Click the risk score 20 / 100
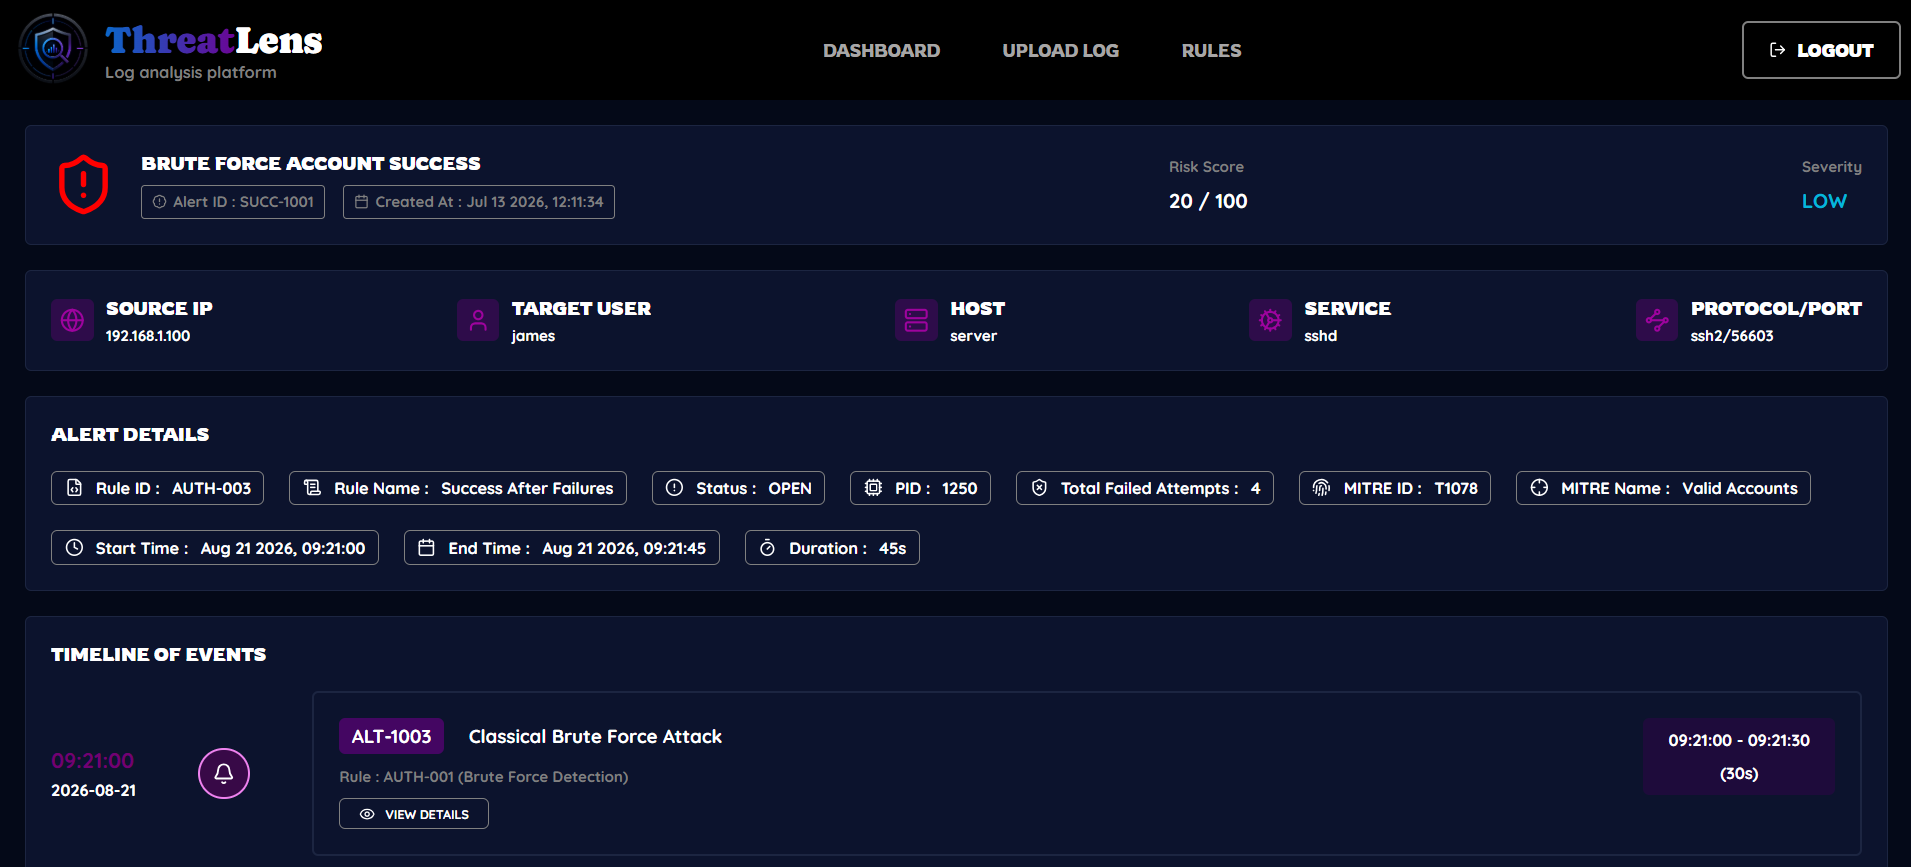Screen dimensions: 1911x867 coord(1208,201)
